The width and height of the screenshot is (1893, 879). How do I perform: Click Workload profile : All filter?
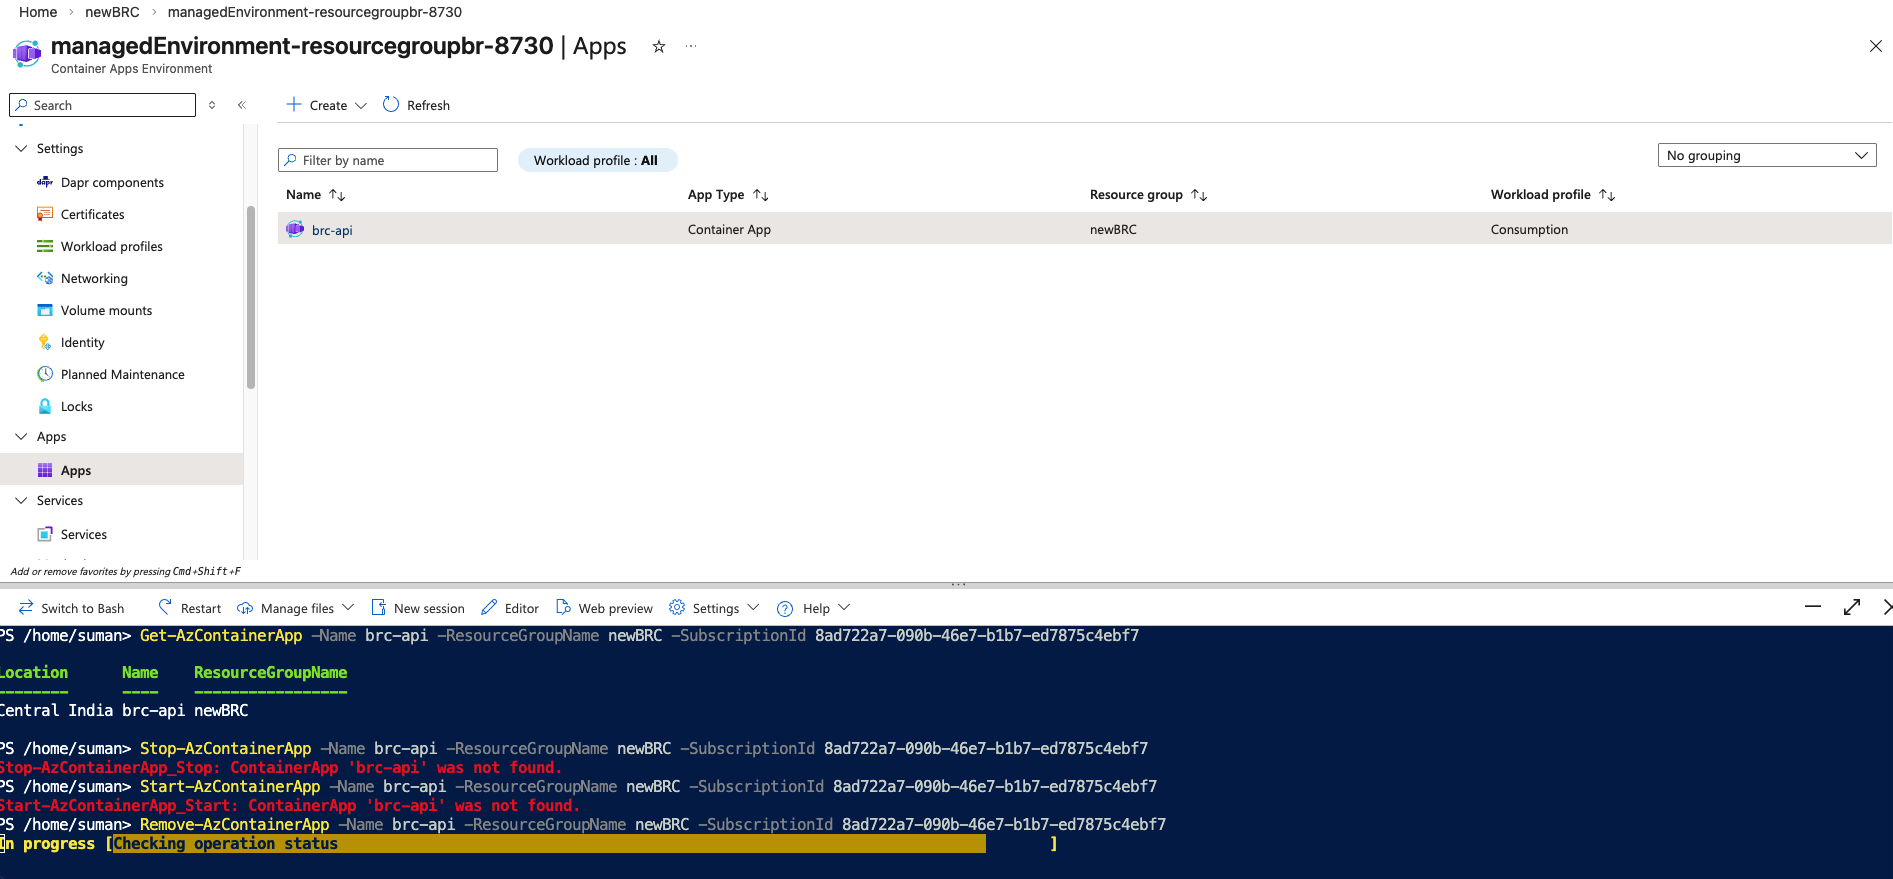597,160
